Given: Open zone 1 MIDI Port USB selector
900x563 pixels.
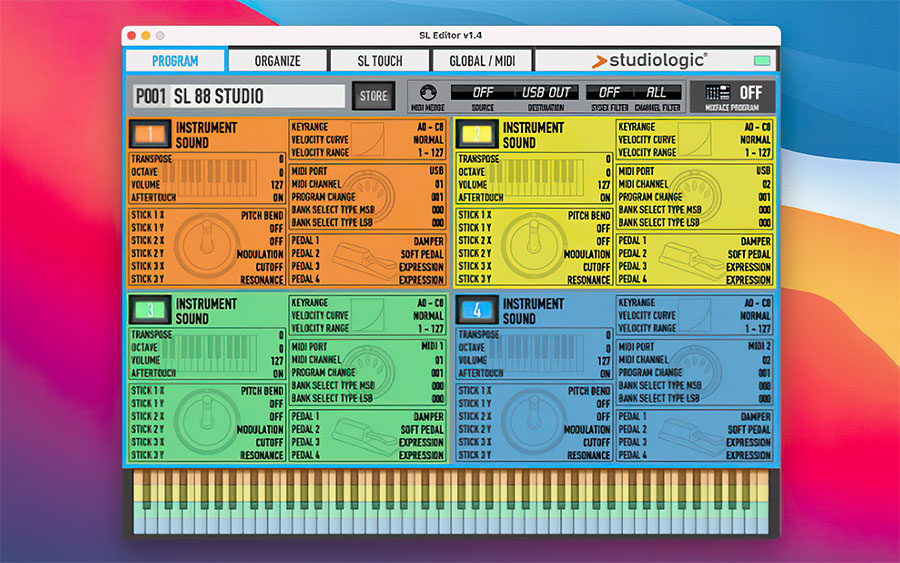Looking at the screenshot, I should (x=437, y=170).
